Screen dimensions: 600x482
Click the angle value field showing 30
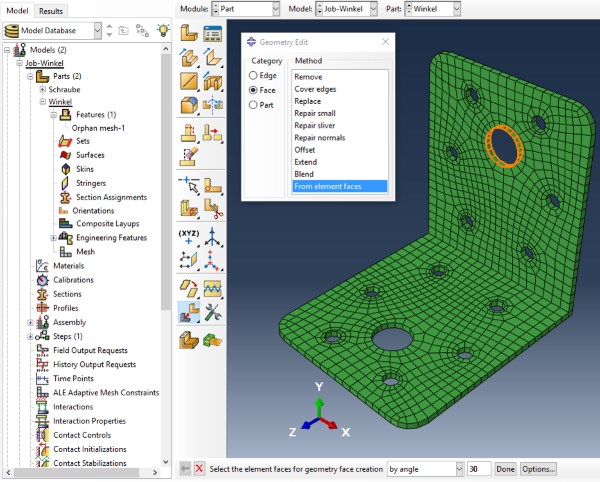479,469
